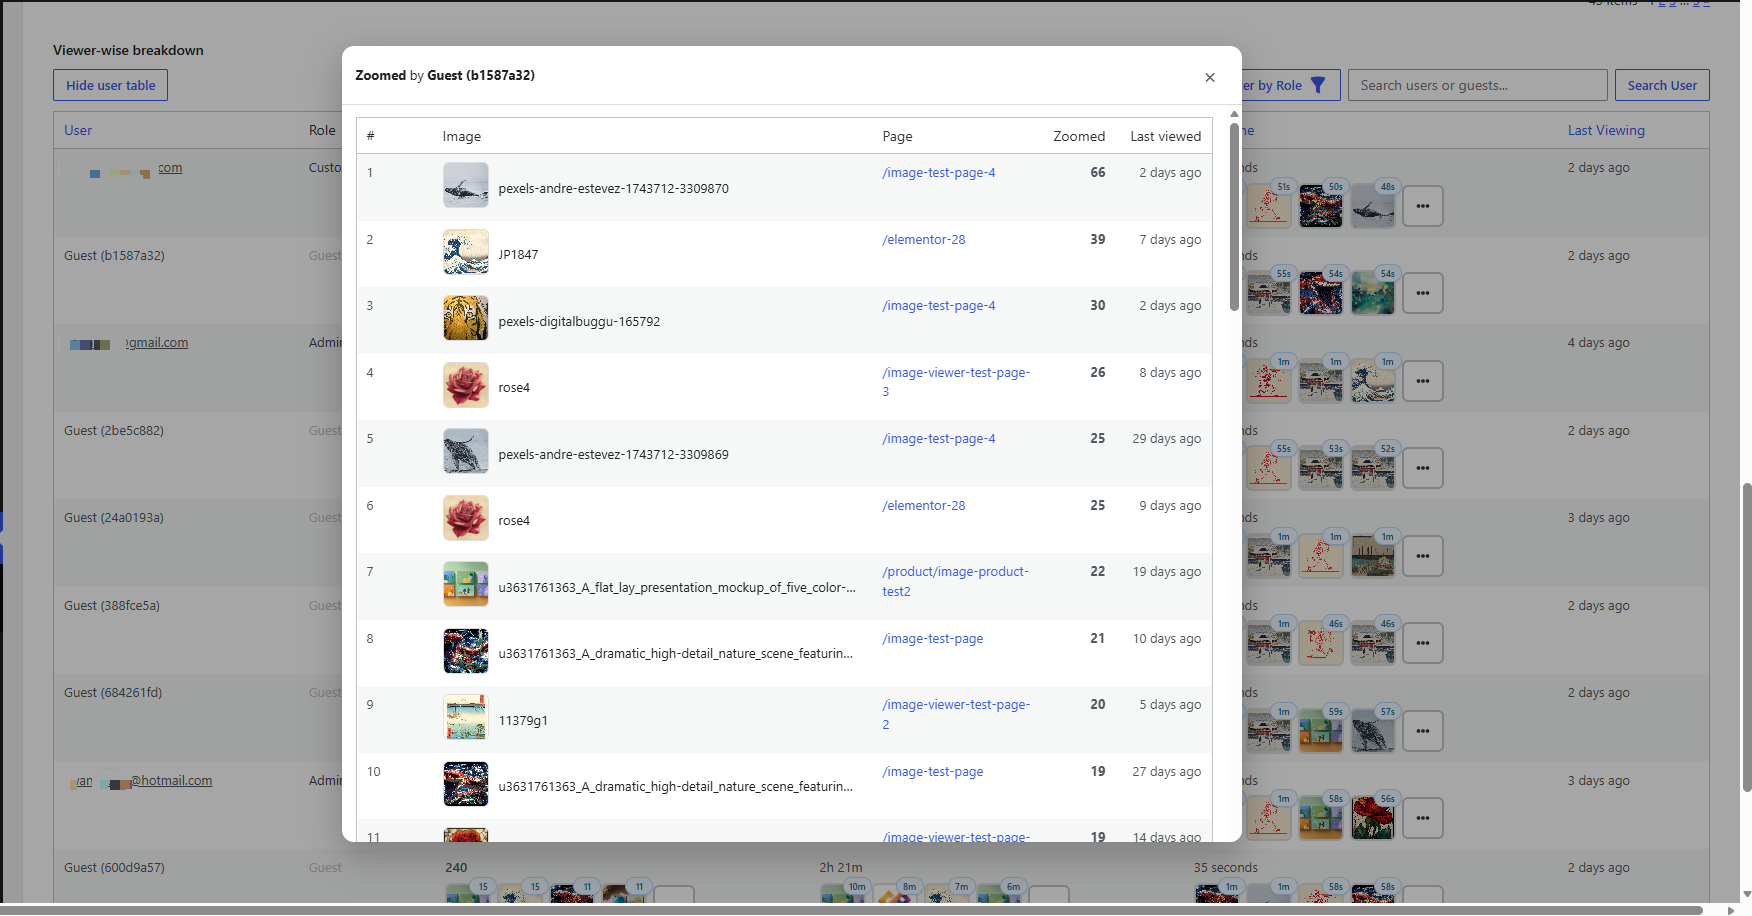
Task: Click the 53s thumbnail in Guest (2be5c882) row
Action: 1321,469
